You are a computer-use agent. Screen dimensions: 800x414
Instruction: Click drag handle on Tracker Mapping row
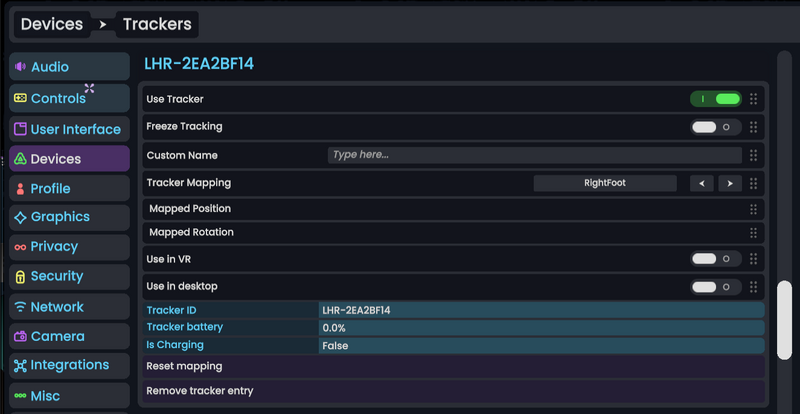(754, 183)
